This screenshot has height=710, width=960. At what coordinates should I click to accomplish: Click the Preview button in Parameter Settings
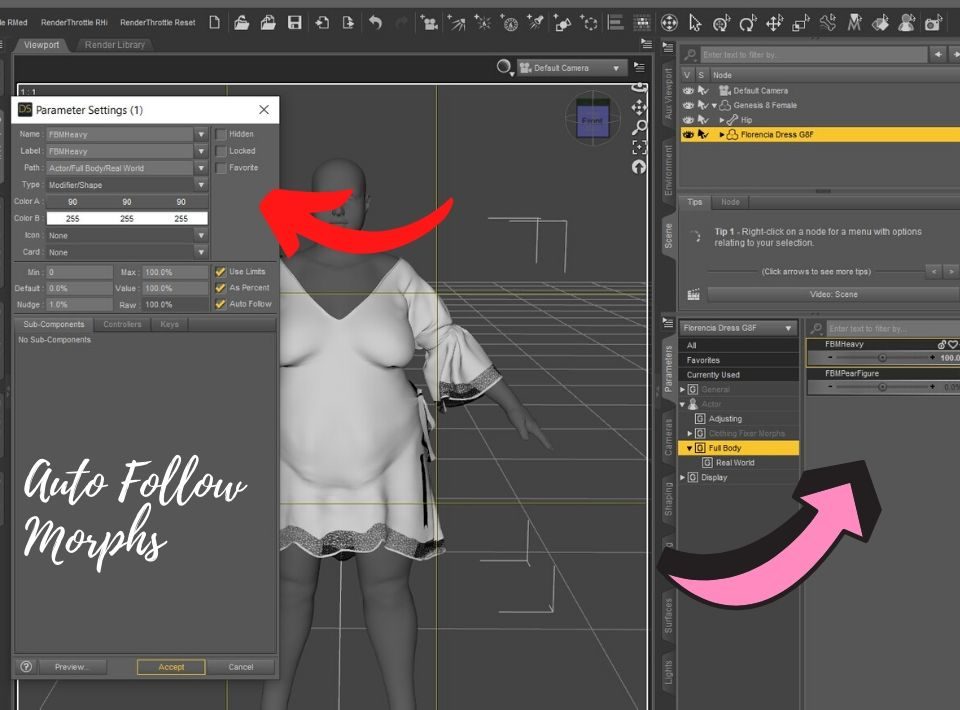pyautogui.click(x=72, y=667)
